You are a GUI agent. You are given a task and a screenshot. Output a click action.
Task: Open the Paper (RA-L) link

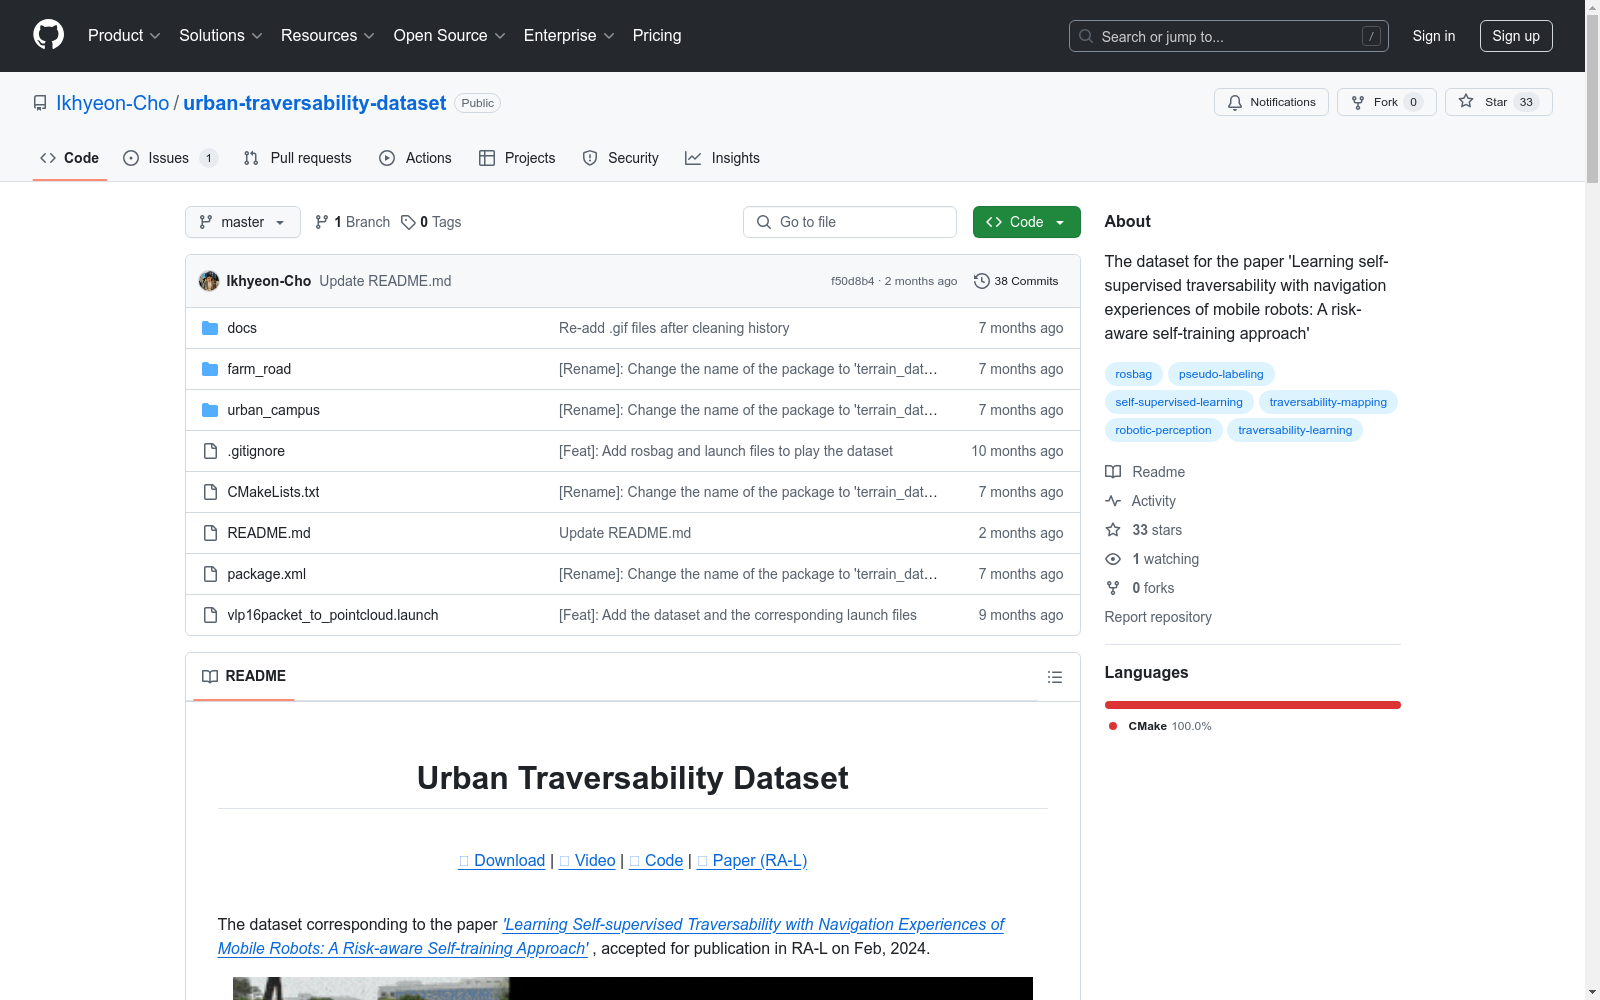click(x=752, y=860)
